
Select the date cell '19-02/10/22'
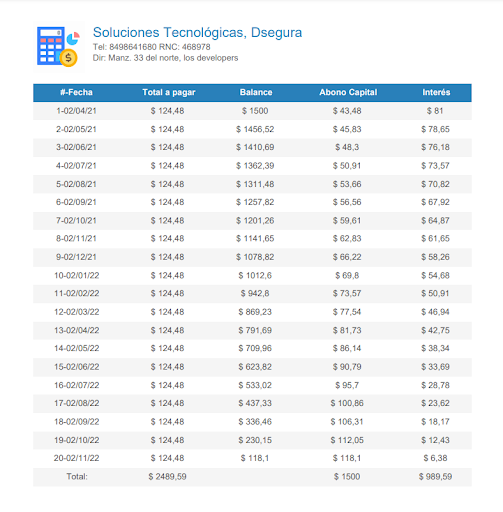pyautogui.click(x=77, y=441)
